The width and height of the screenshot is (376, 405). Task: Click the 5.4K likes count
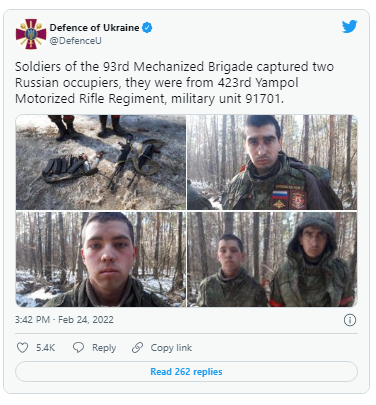45,348
